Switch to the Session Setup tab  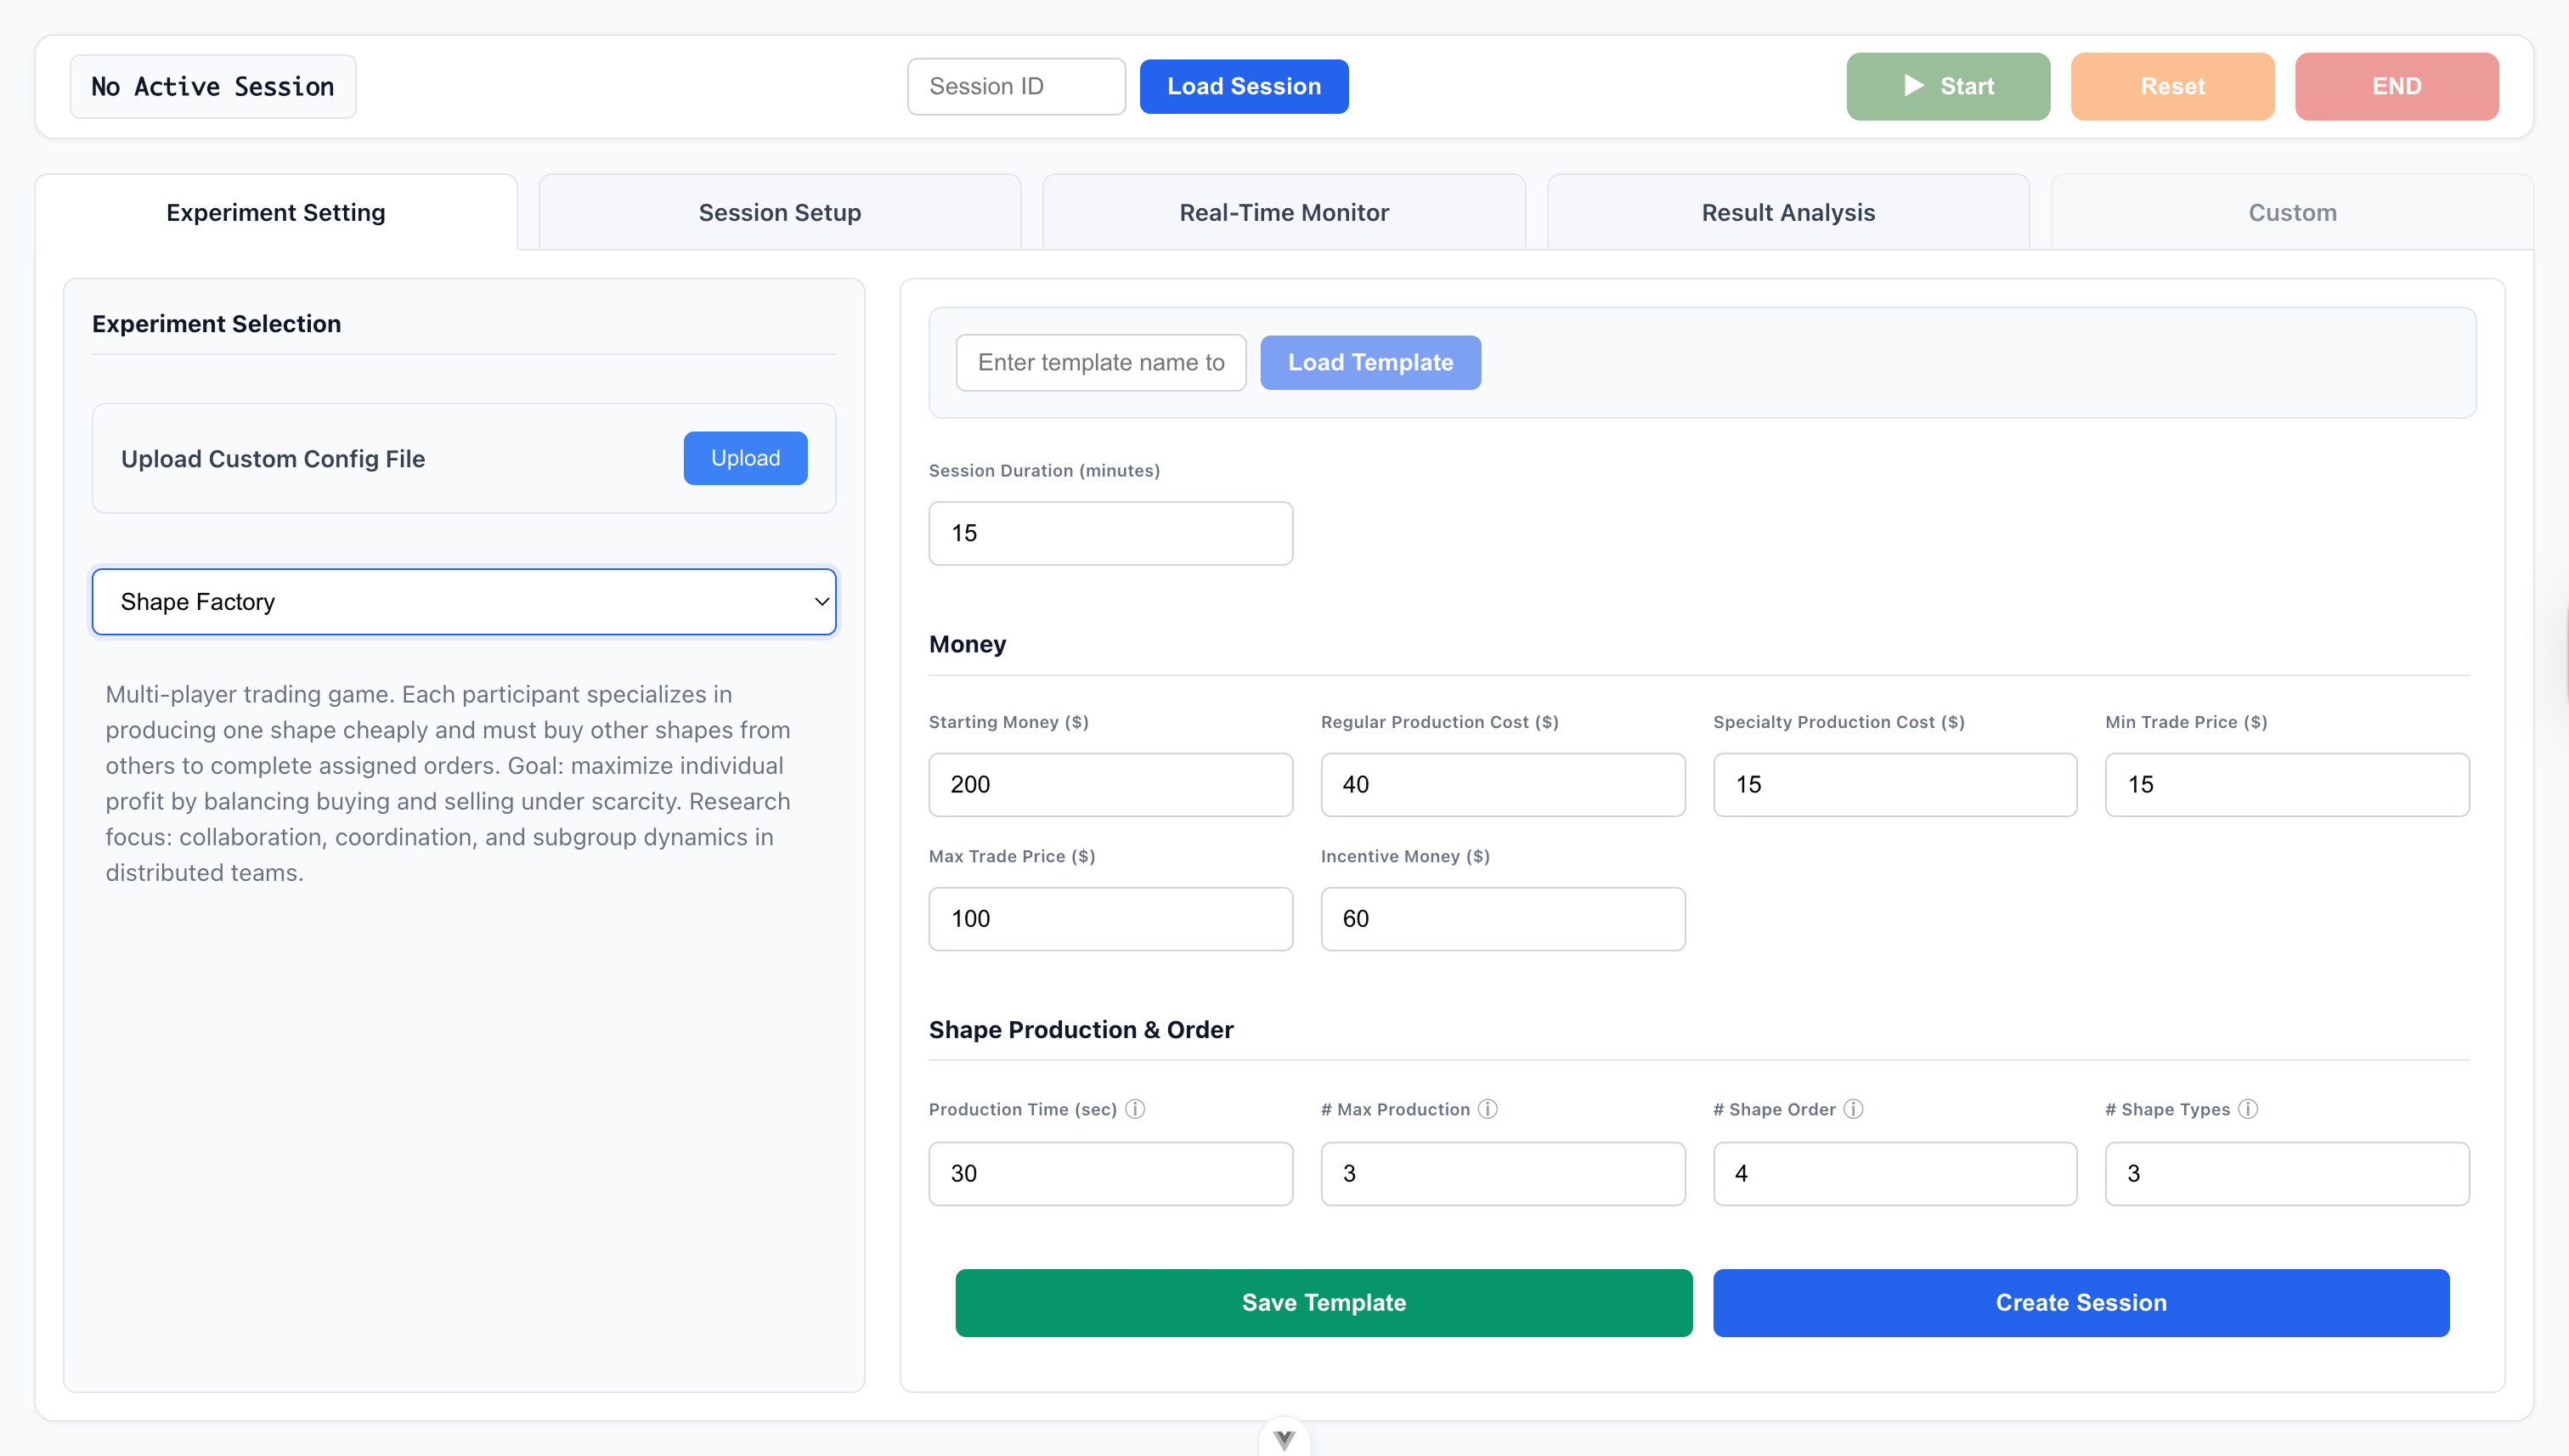[x=779, y=213]
